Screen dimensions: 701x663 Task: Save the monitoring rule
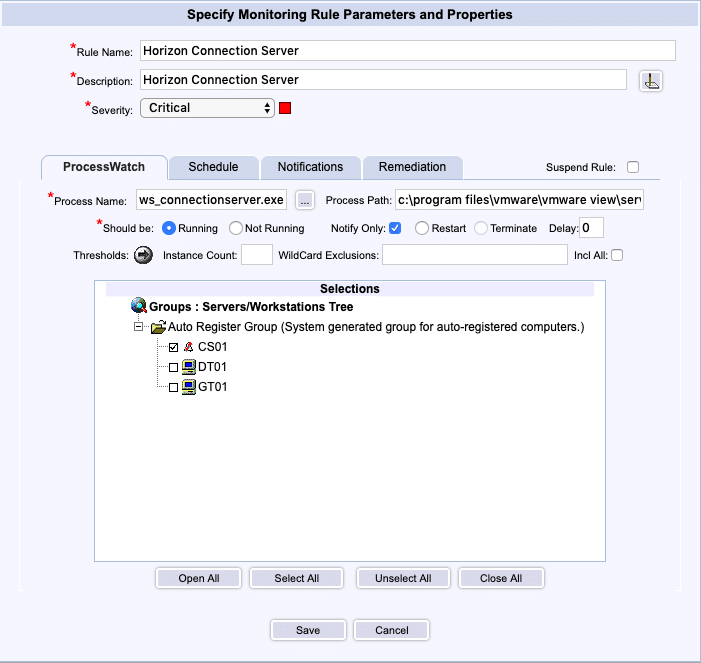[308, 630]
